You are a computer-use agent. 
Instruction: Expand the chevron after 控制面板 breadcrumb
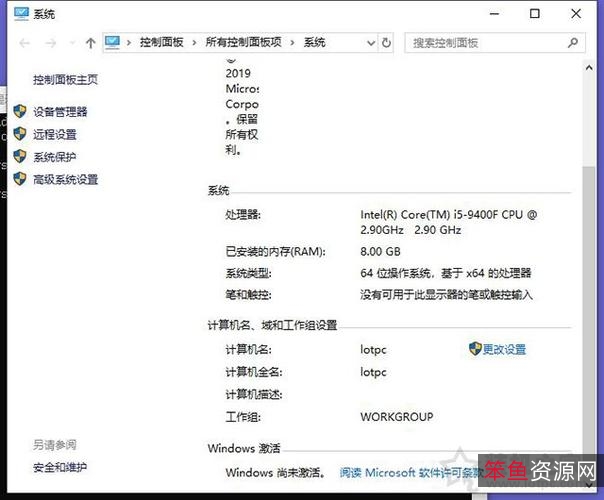(x=194, y=43)
